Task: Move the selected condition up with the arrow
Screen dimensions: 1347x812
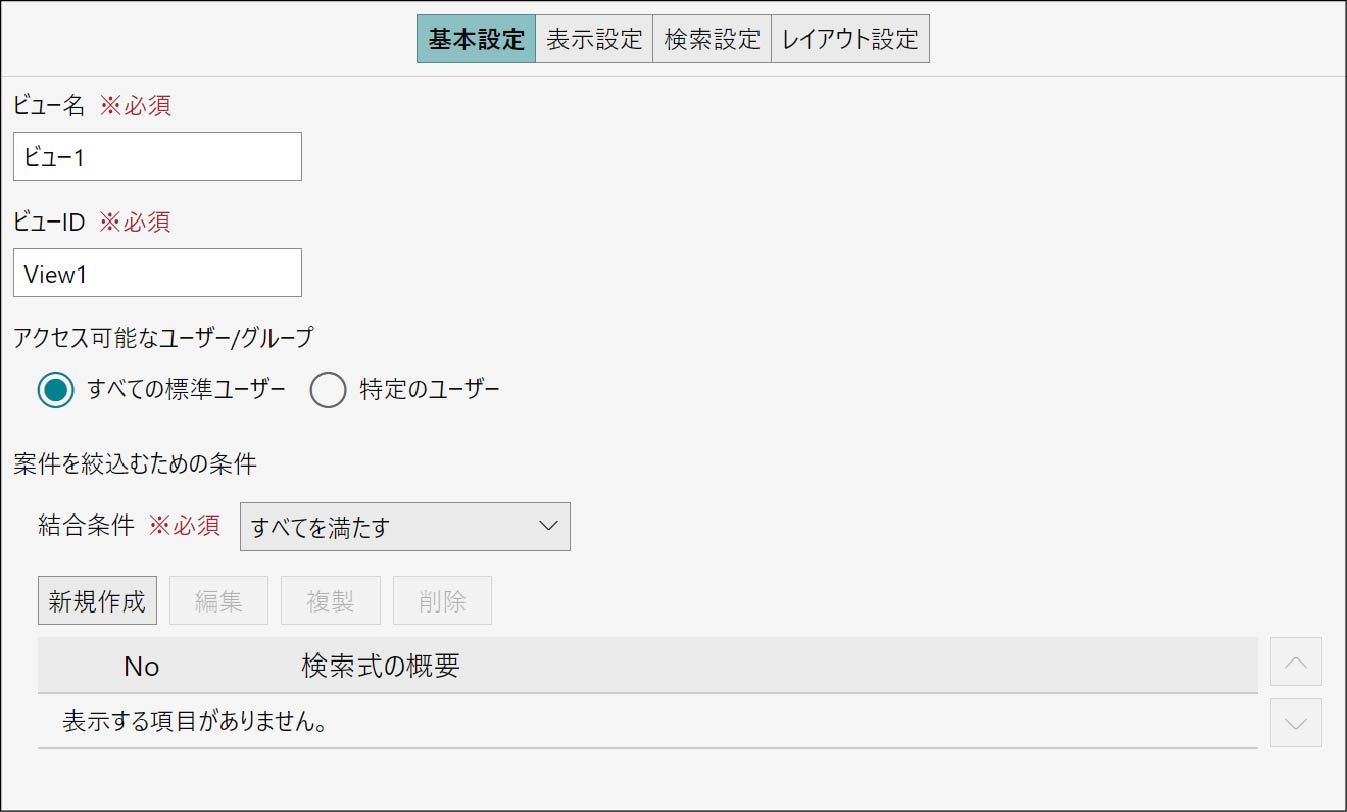Action: (x=1295, y=662)
